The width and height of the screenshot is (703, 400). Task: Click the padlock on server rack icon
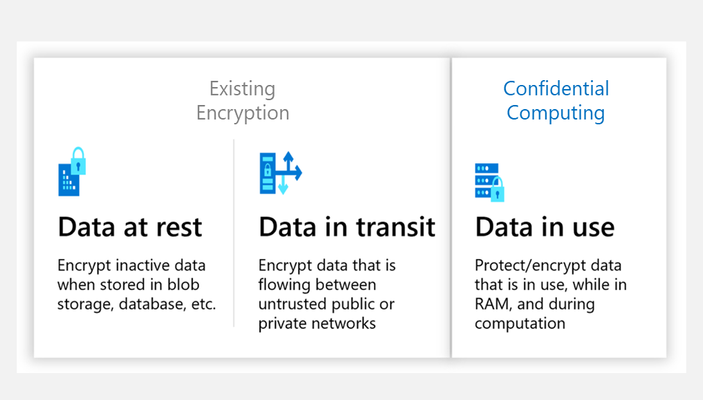tap(497, 189)
